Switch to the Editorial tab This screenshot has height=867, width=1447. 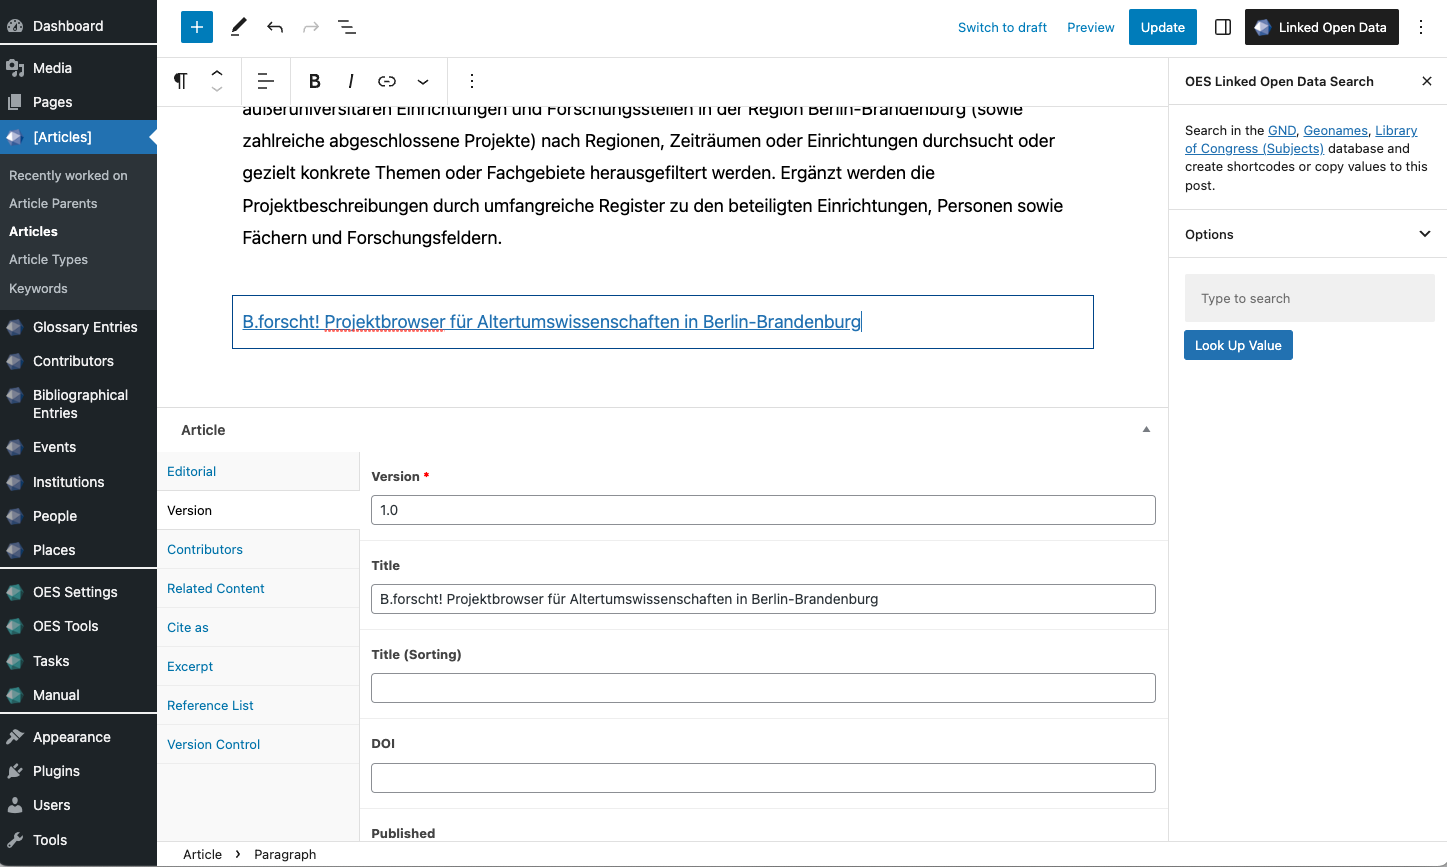click(258, 471)
